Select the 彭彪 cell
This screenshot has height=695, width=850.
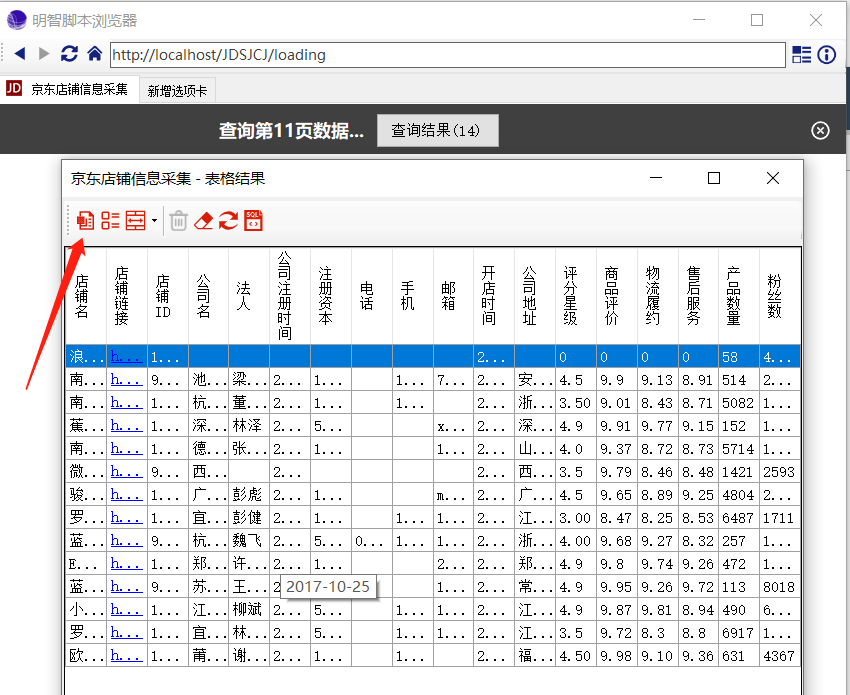249,494
